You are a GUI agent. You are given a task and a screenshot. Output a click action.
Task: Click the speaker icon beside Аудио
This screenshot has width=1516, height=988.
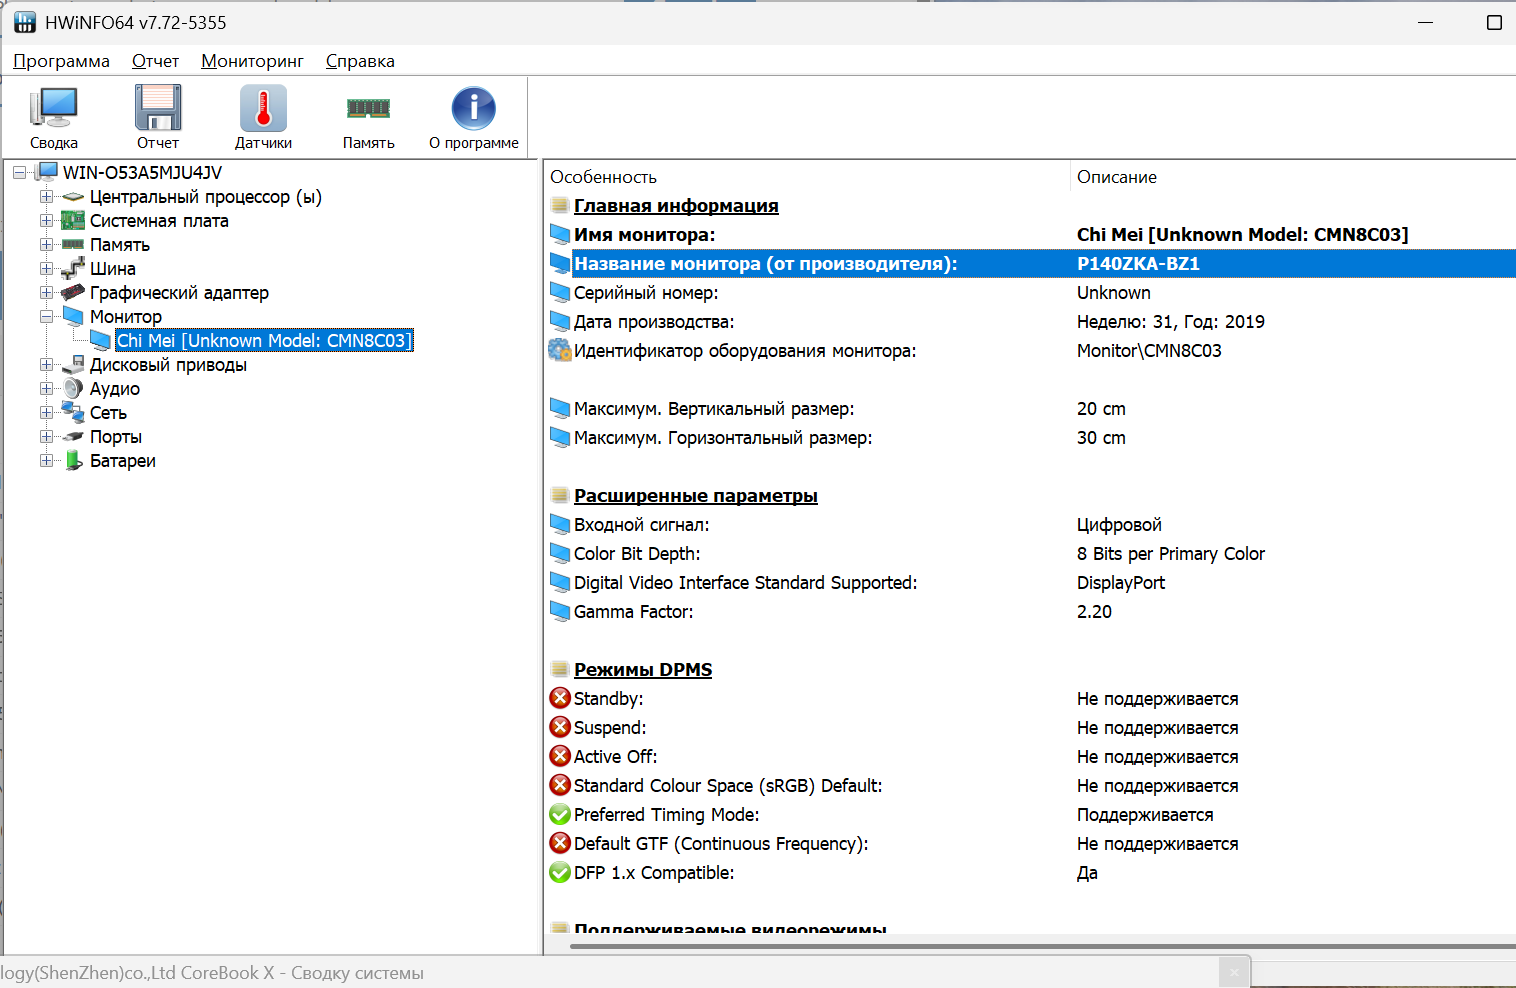[x=73, y=389]
